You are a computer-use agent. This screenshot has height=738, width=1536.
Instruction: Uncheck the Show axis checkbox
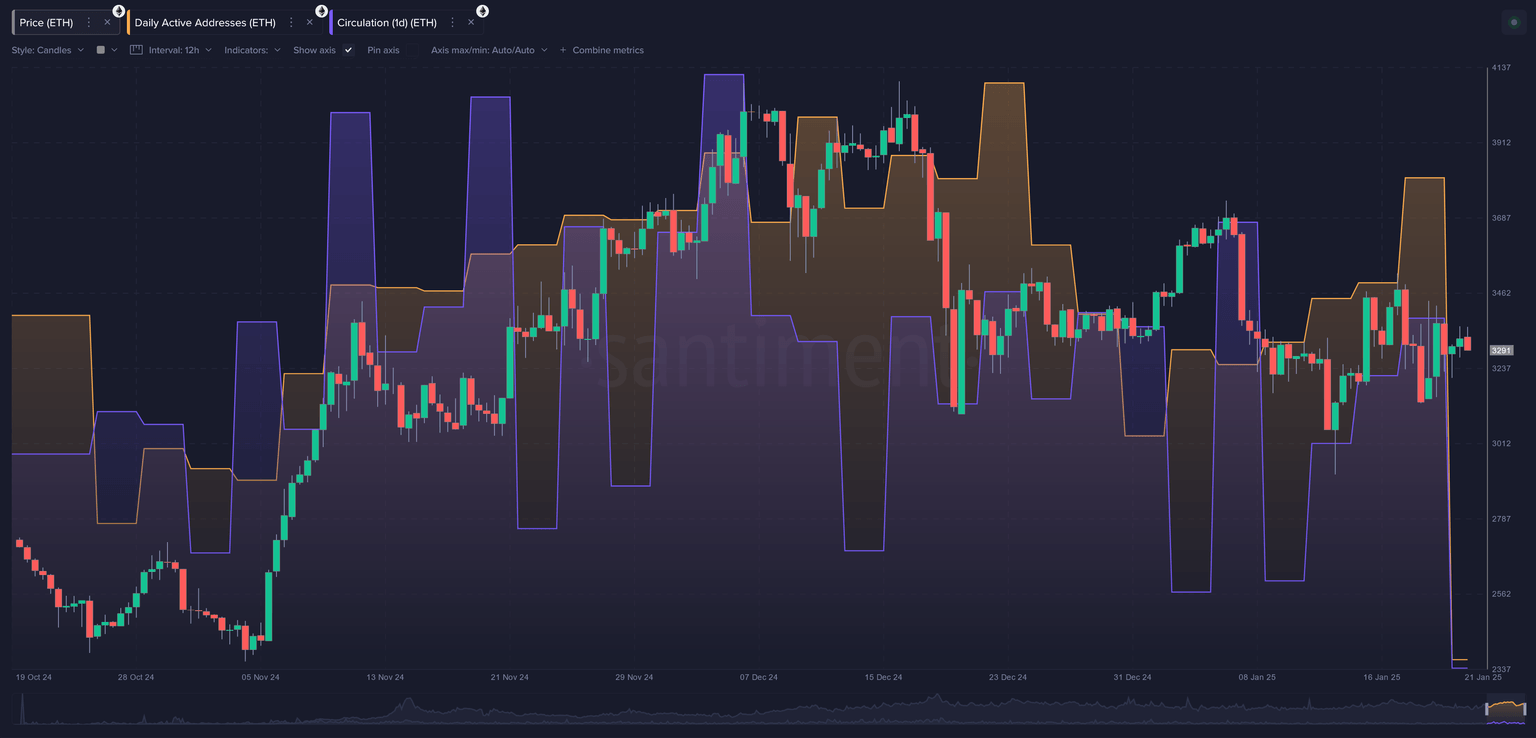pyautogui.click(x=348, y=49)
